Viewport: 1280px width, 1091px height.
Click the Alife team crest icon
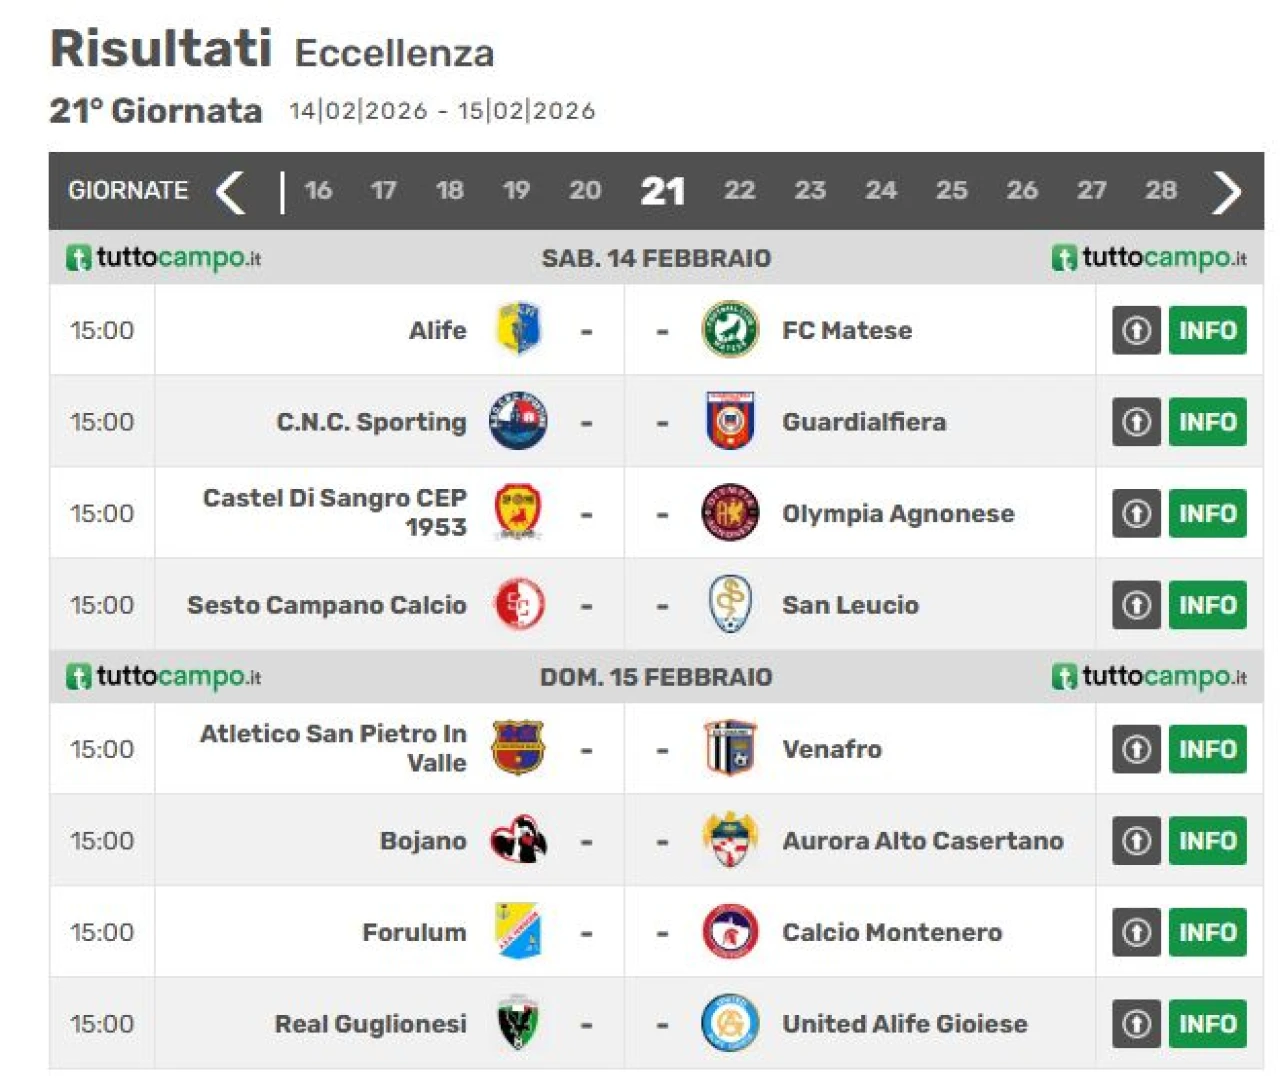click(518, 329)
